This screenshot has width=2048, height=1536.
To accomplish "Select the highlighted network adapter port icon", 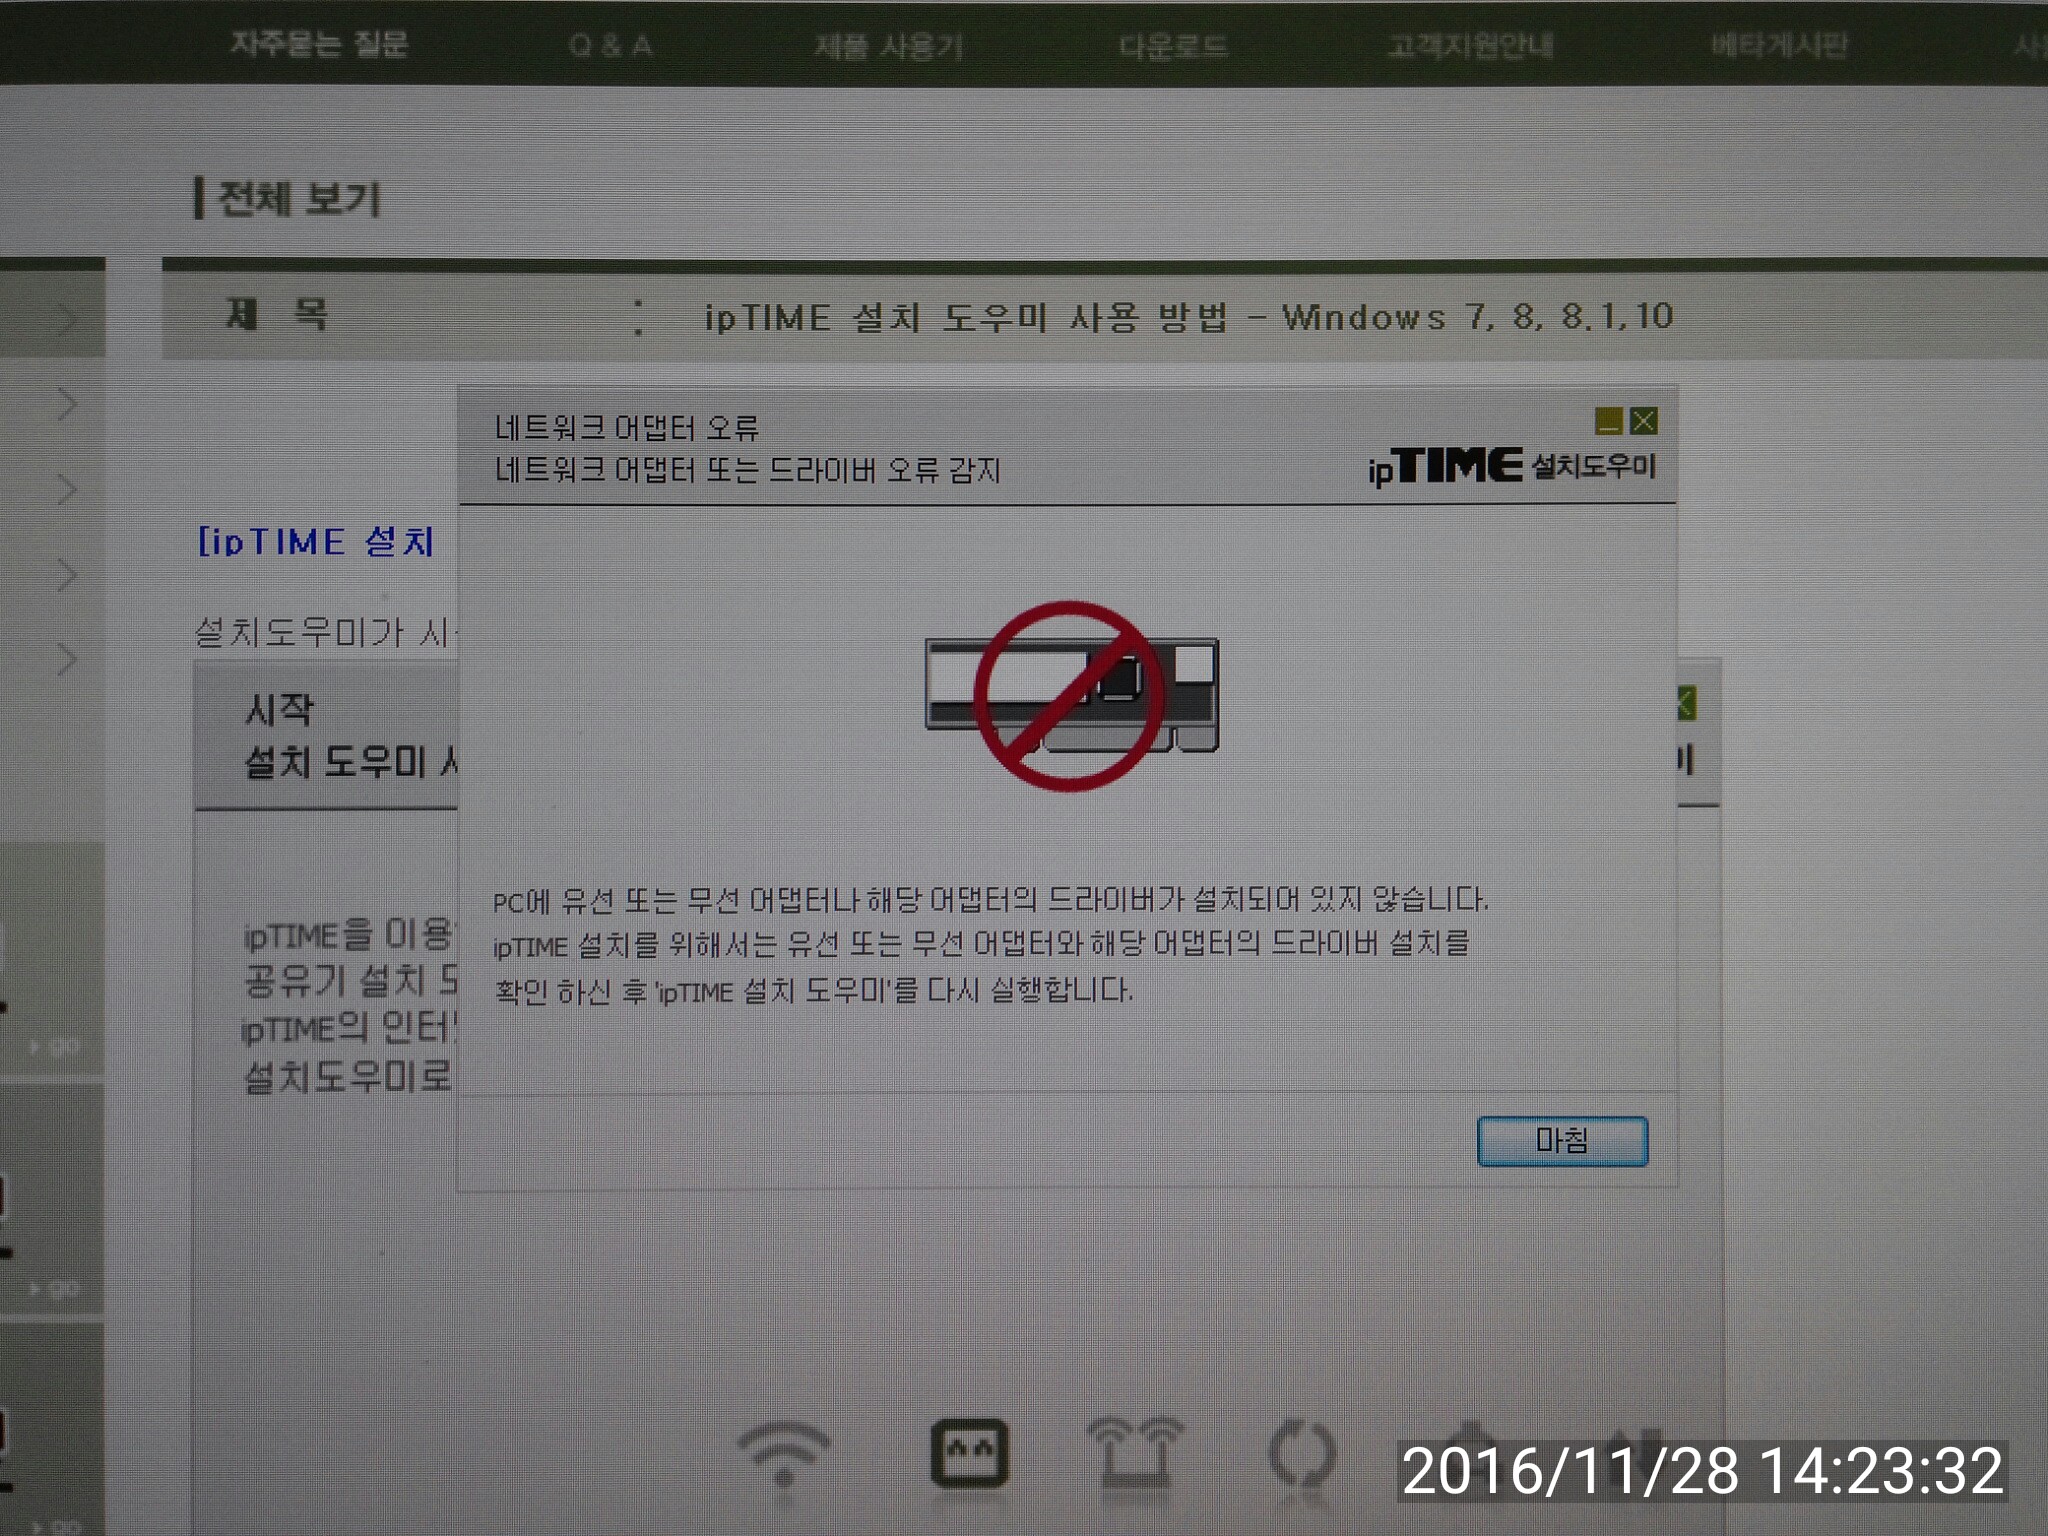I will [969, 1453].
